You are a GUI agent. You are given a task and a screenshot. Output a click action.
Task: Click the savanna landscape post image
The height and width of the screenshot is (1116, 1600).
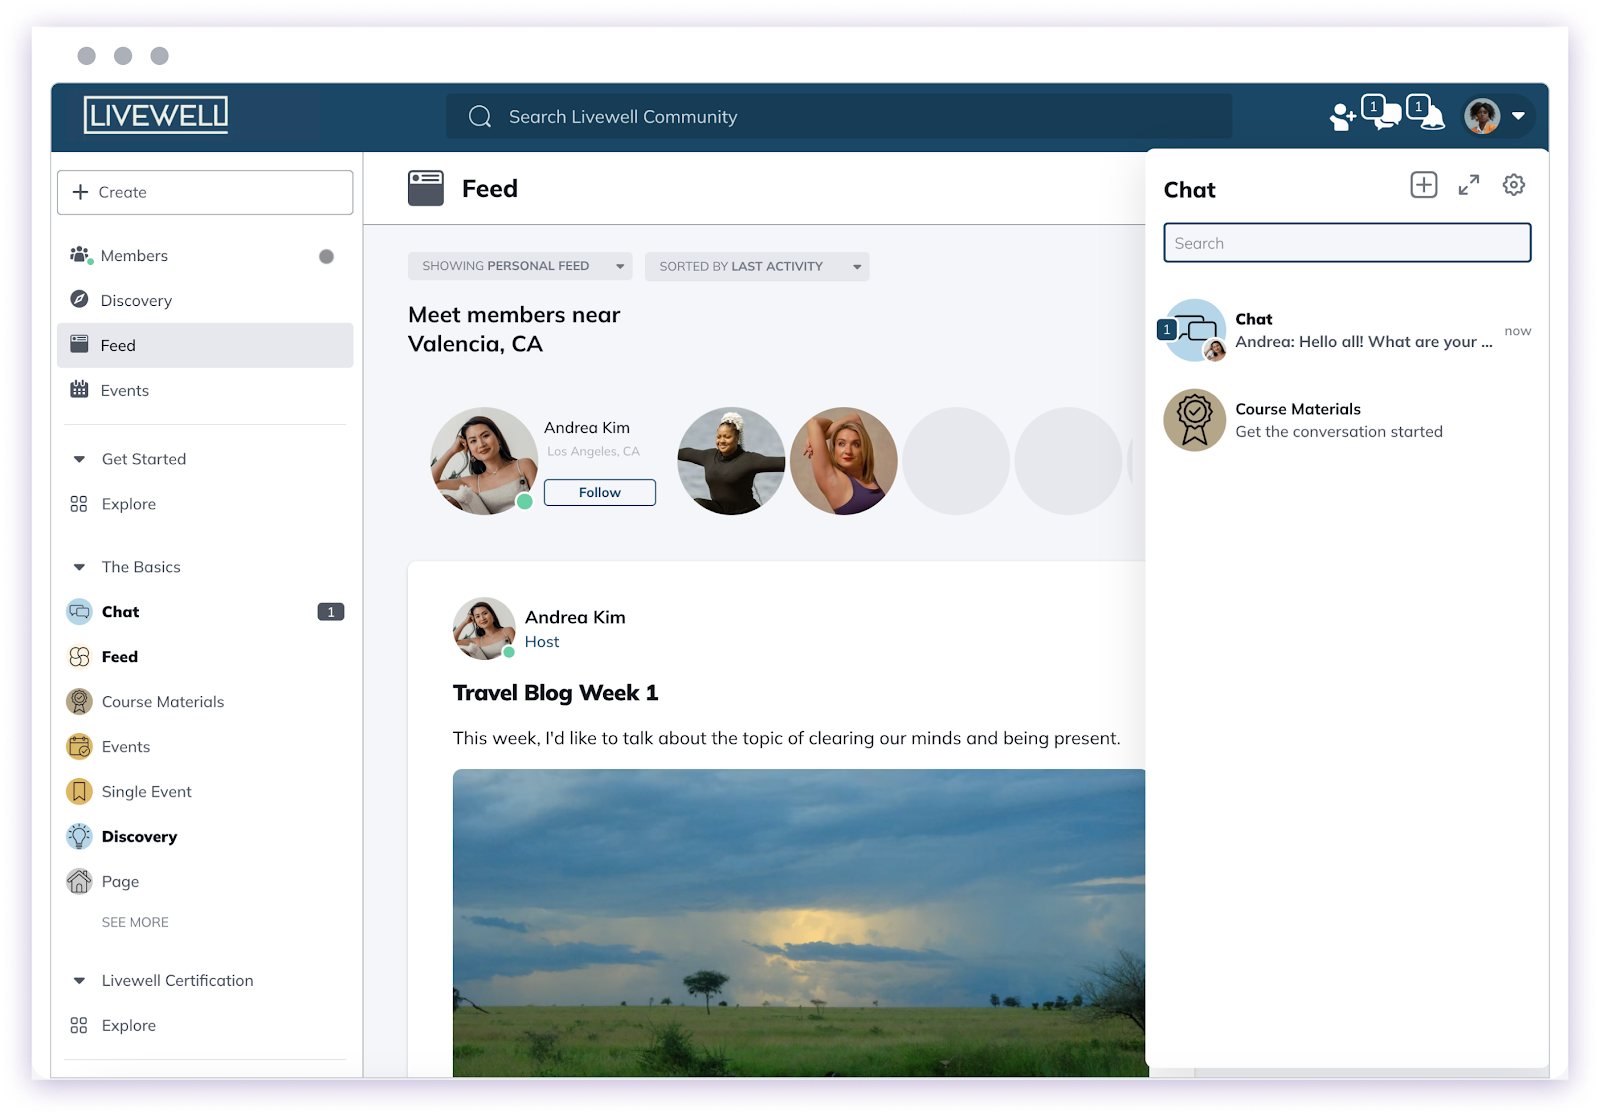(799, 922)
